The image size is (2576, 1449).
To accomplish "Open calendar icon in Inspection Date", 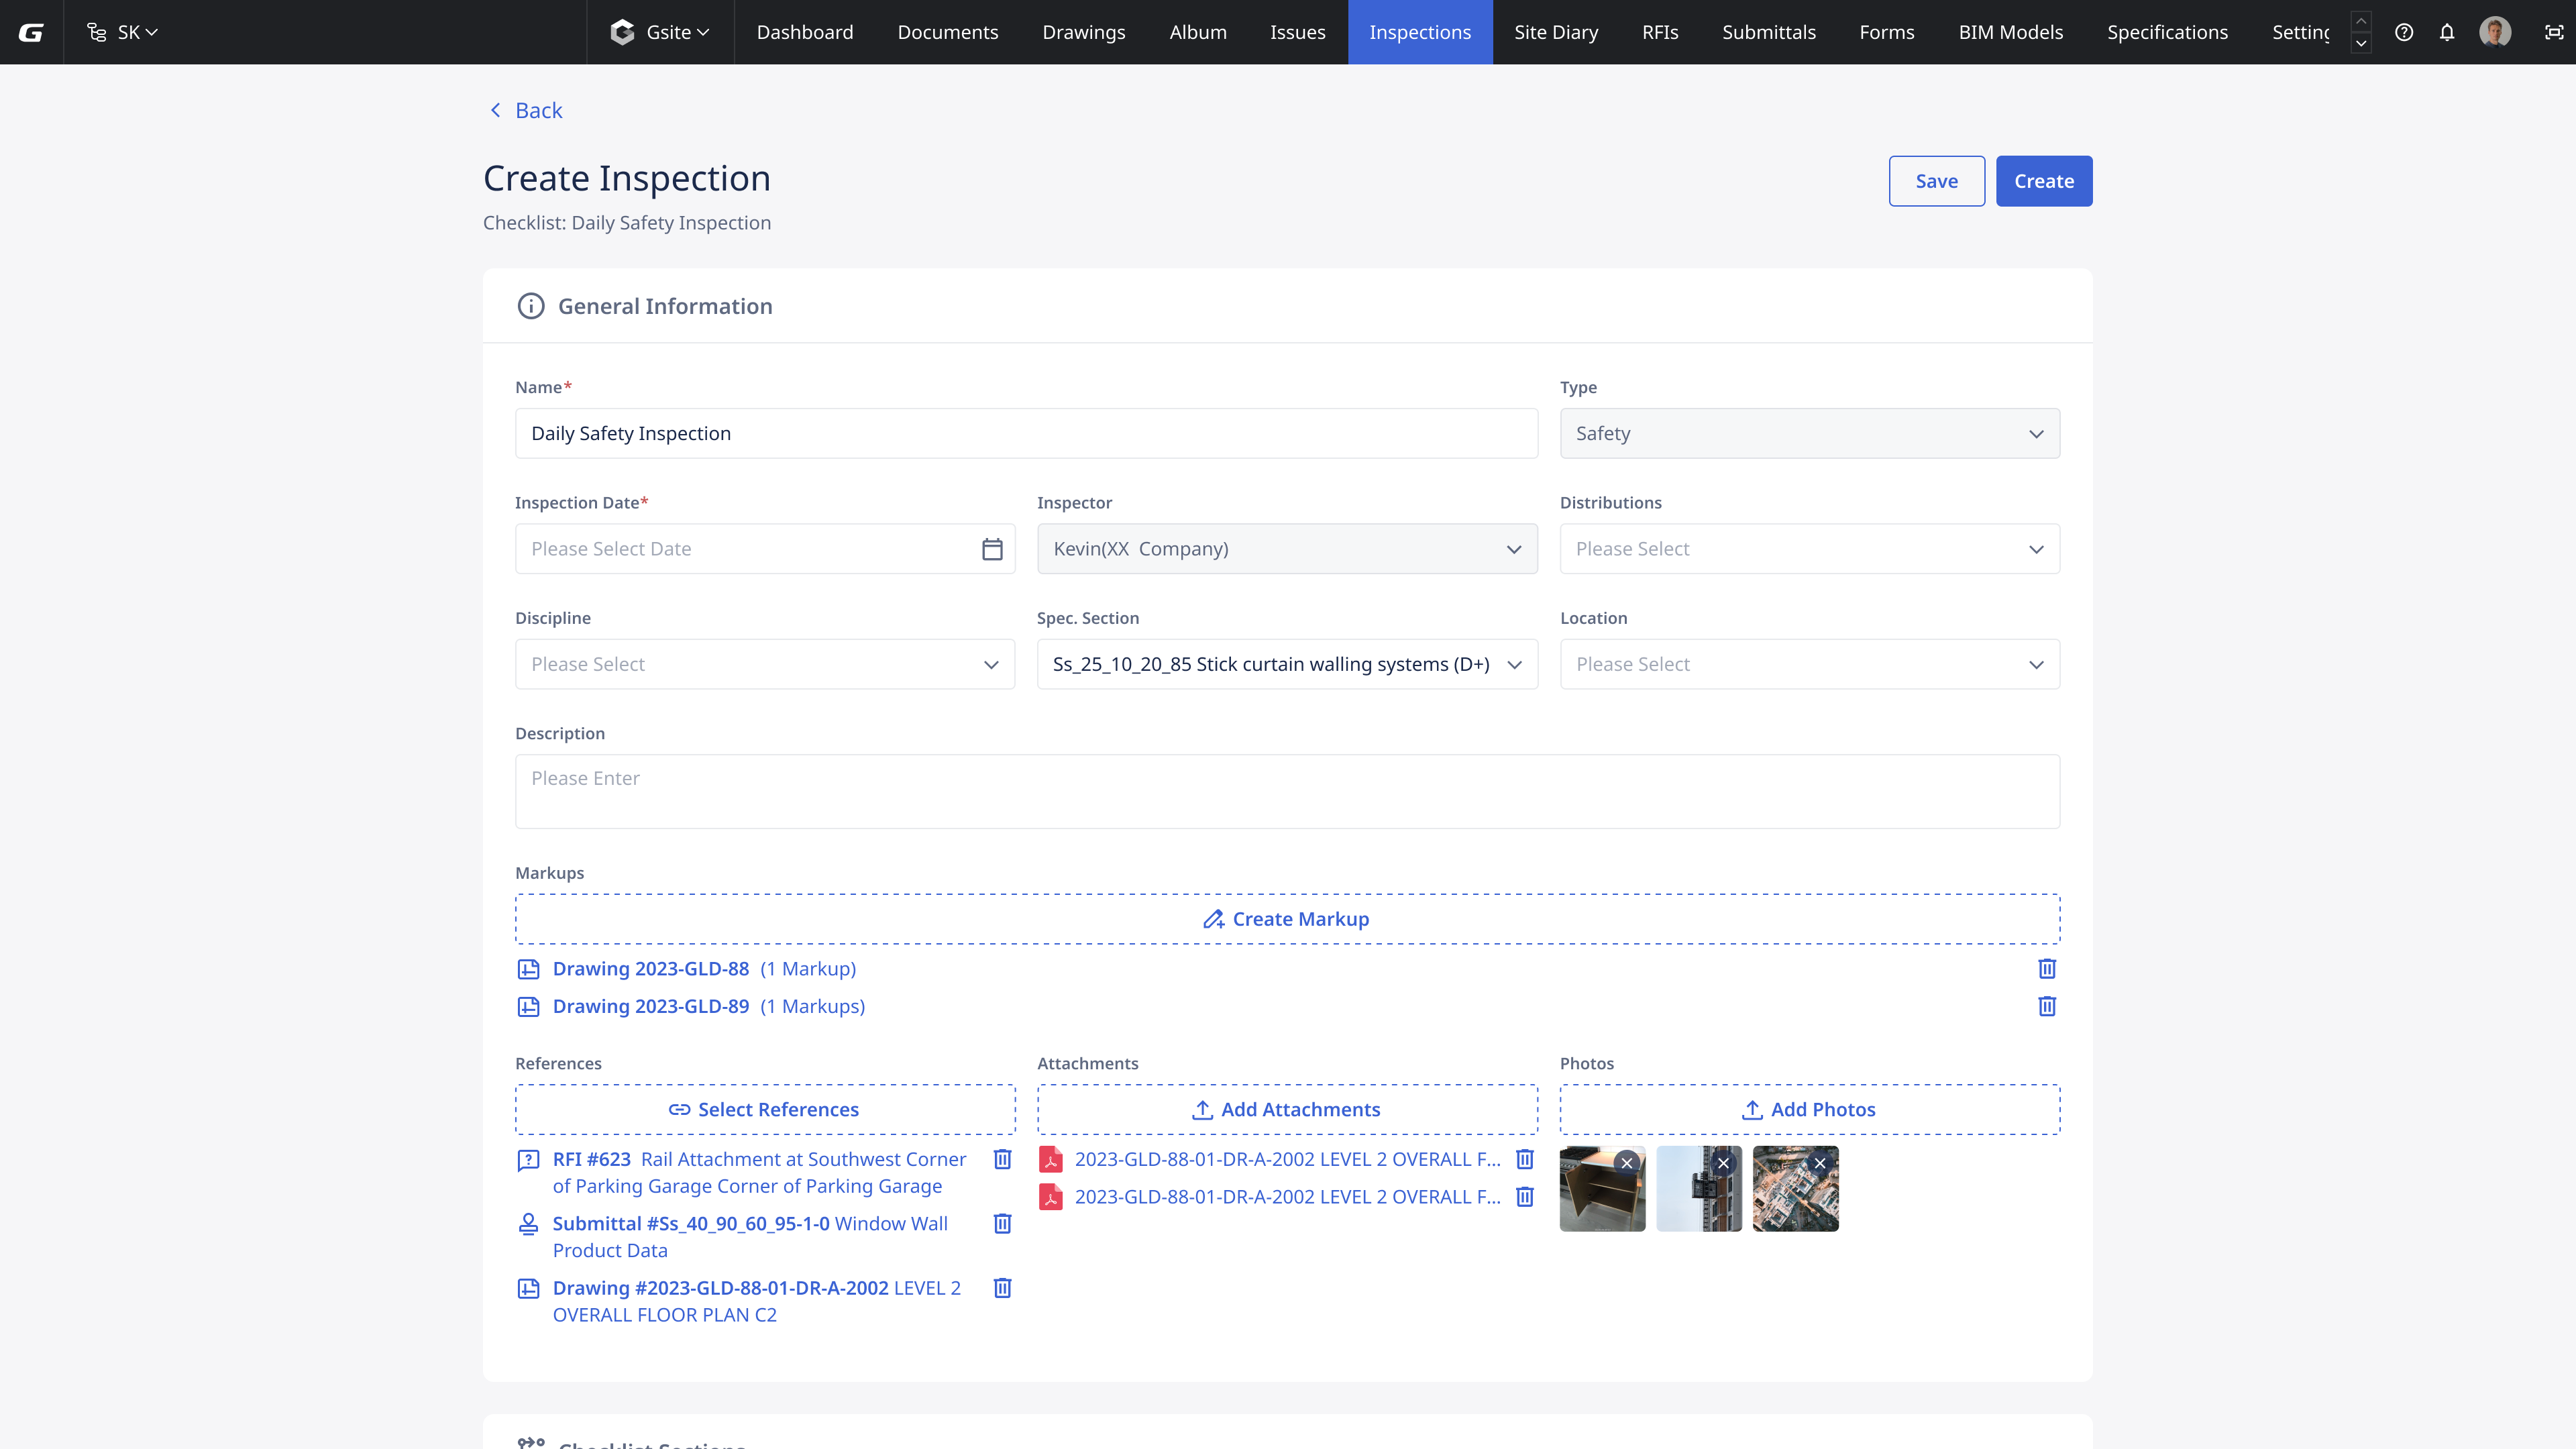I will tap(991, 549).
